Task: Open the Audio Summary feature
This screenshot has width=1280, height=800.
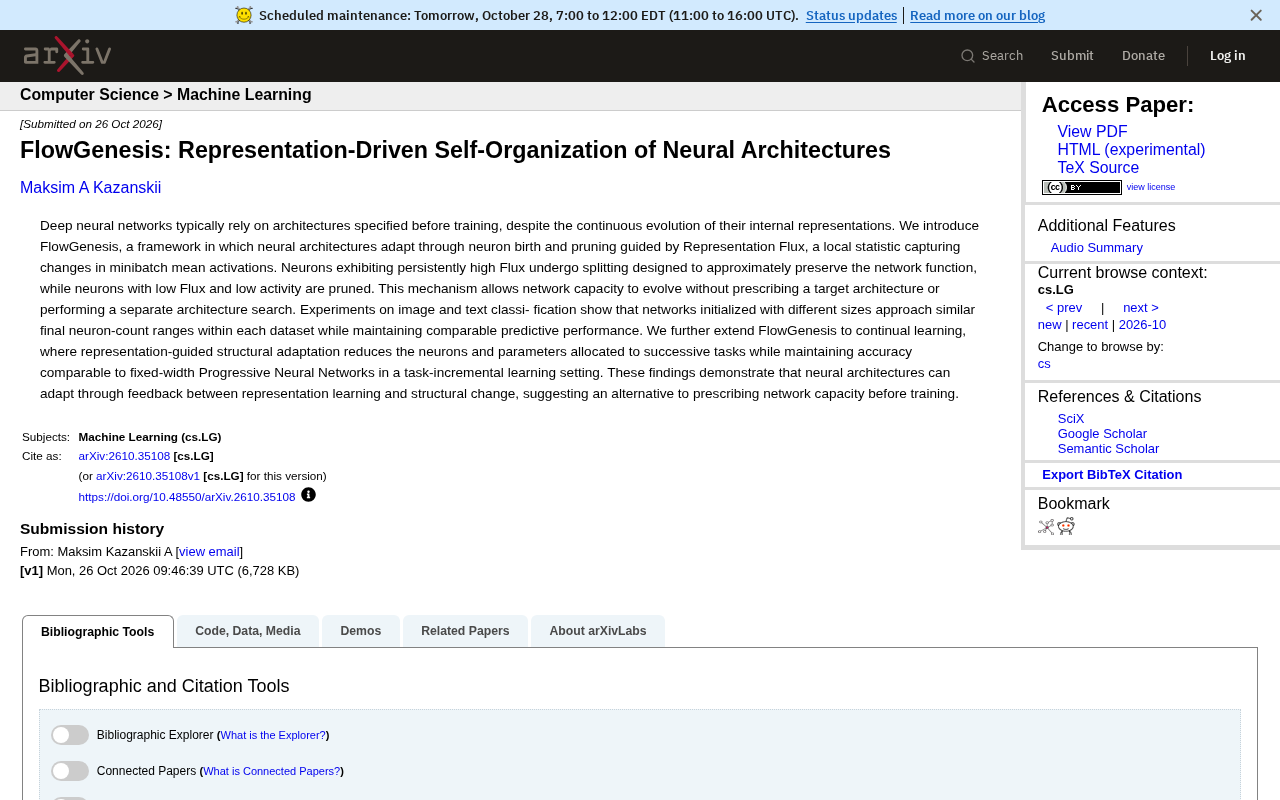Action: tap(1096, 248)
